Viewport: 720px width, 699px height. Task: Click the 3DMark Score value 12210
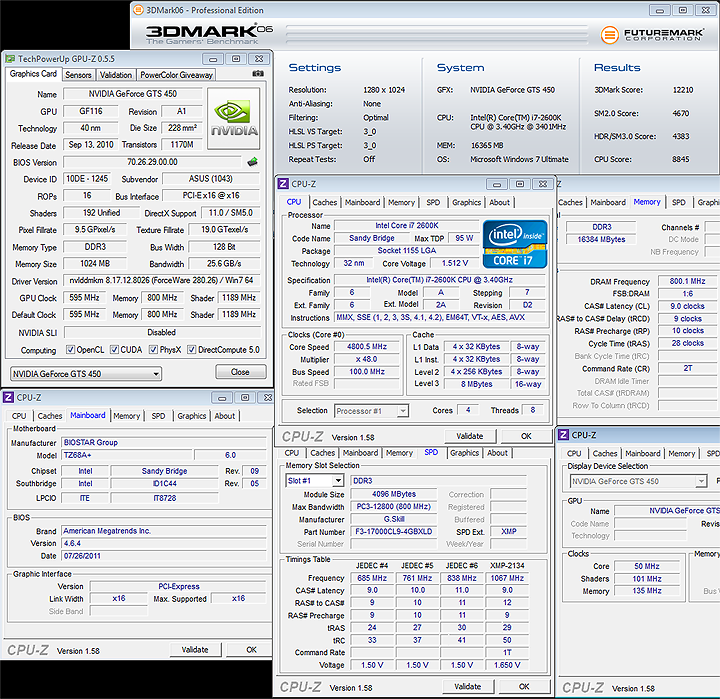(683, 90)
